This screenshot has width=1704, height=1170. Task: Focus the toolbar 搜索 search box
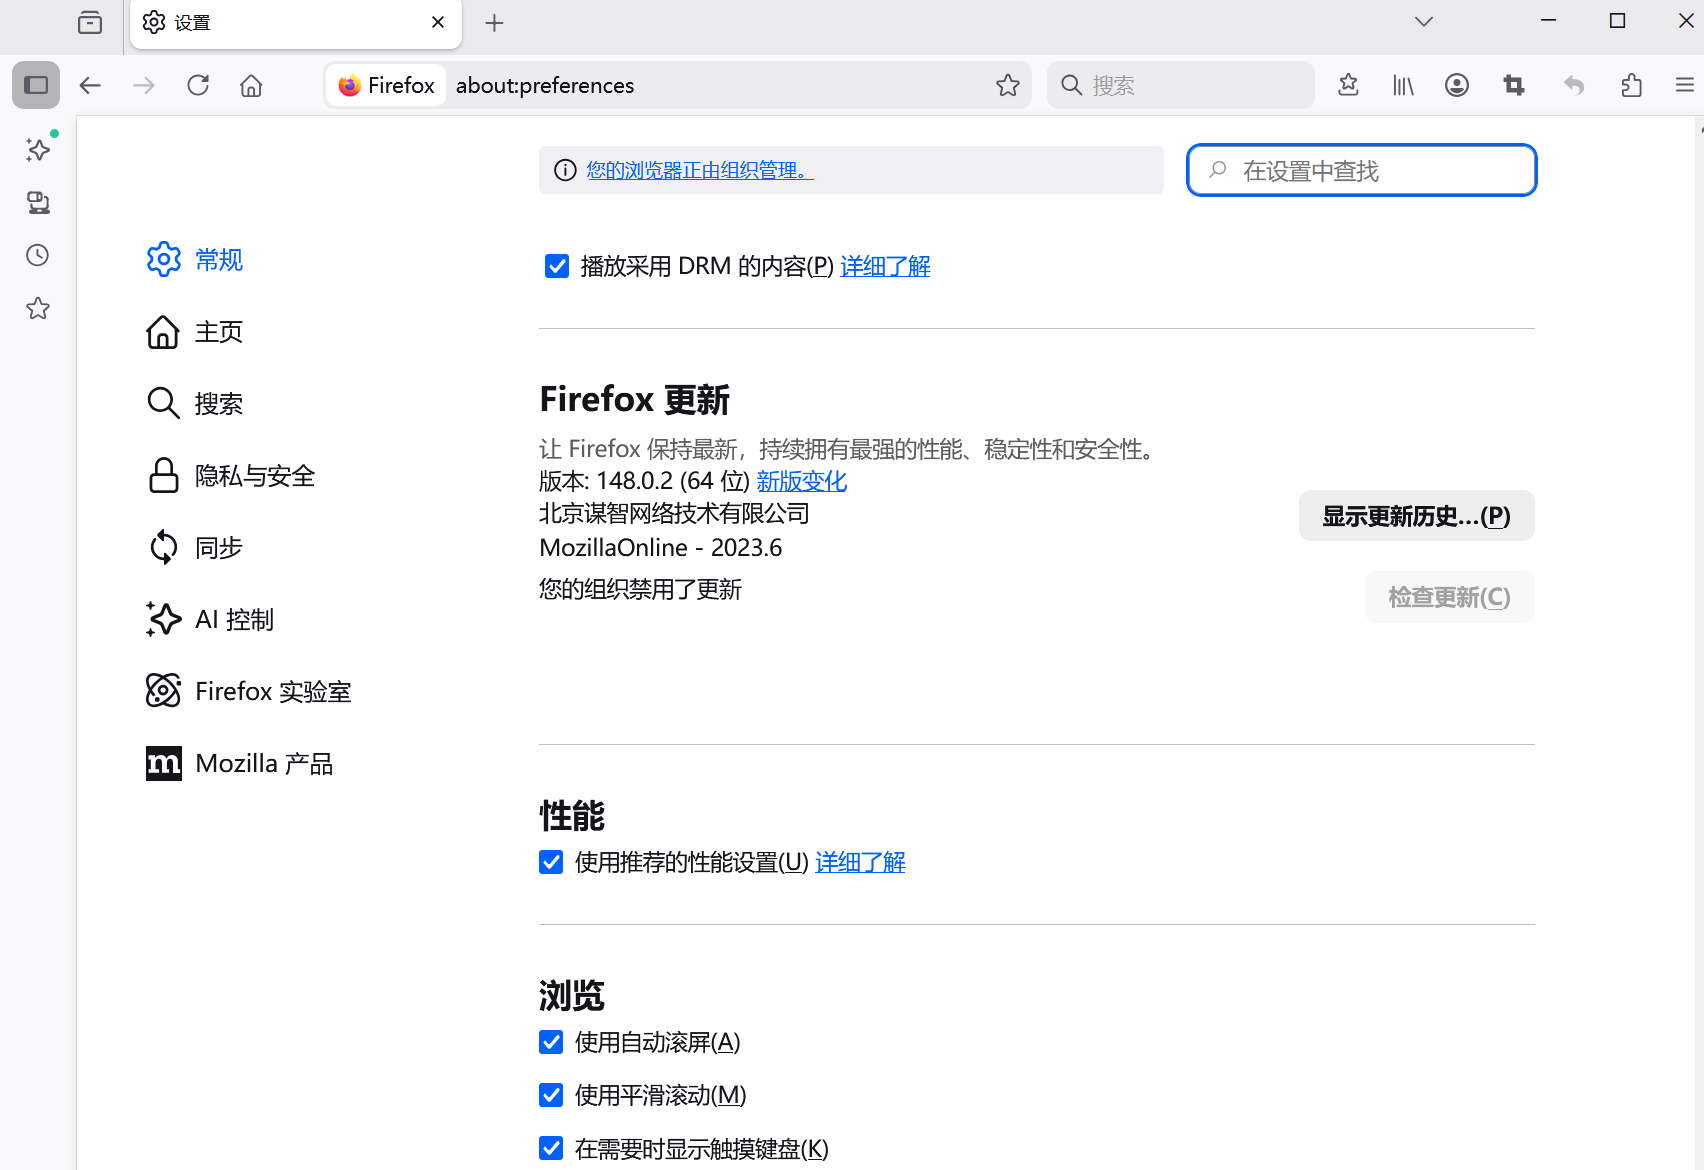point(1181,85)
